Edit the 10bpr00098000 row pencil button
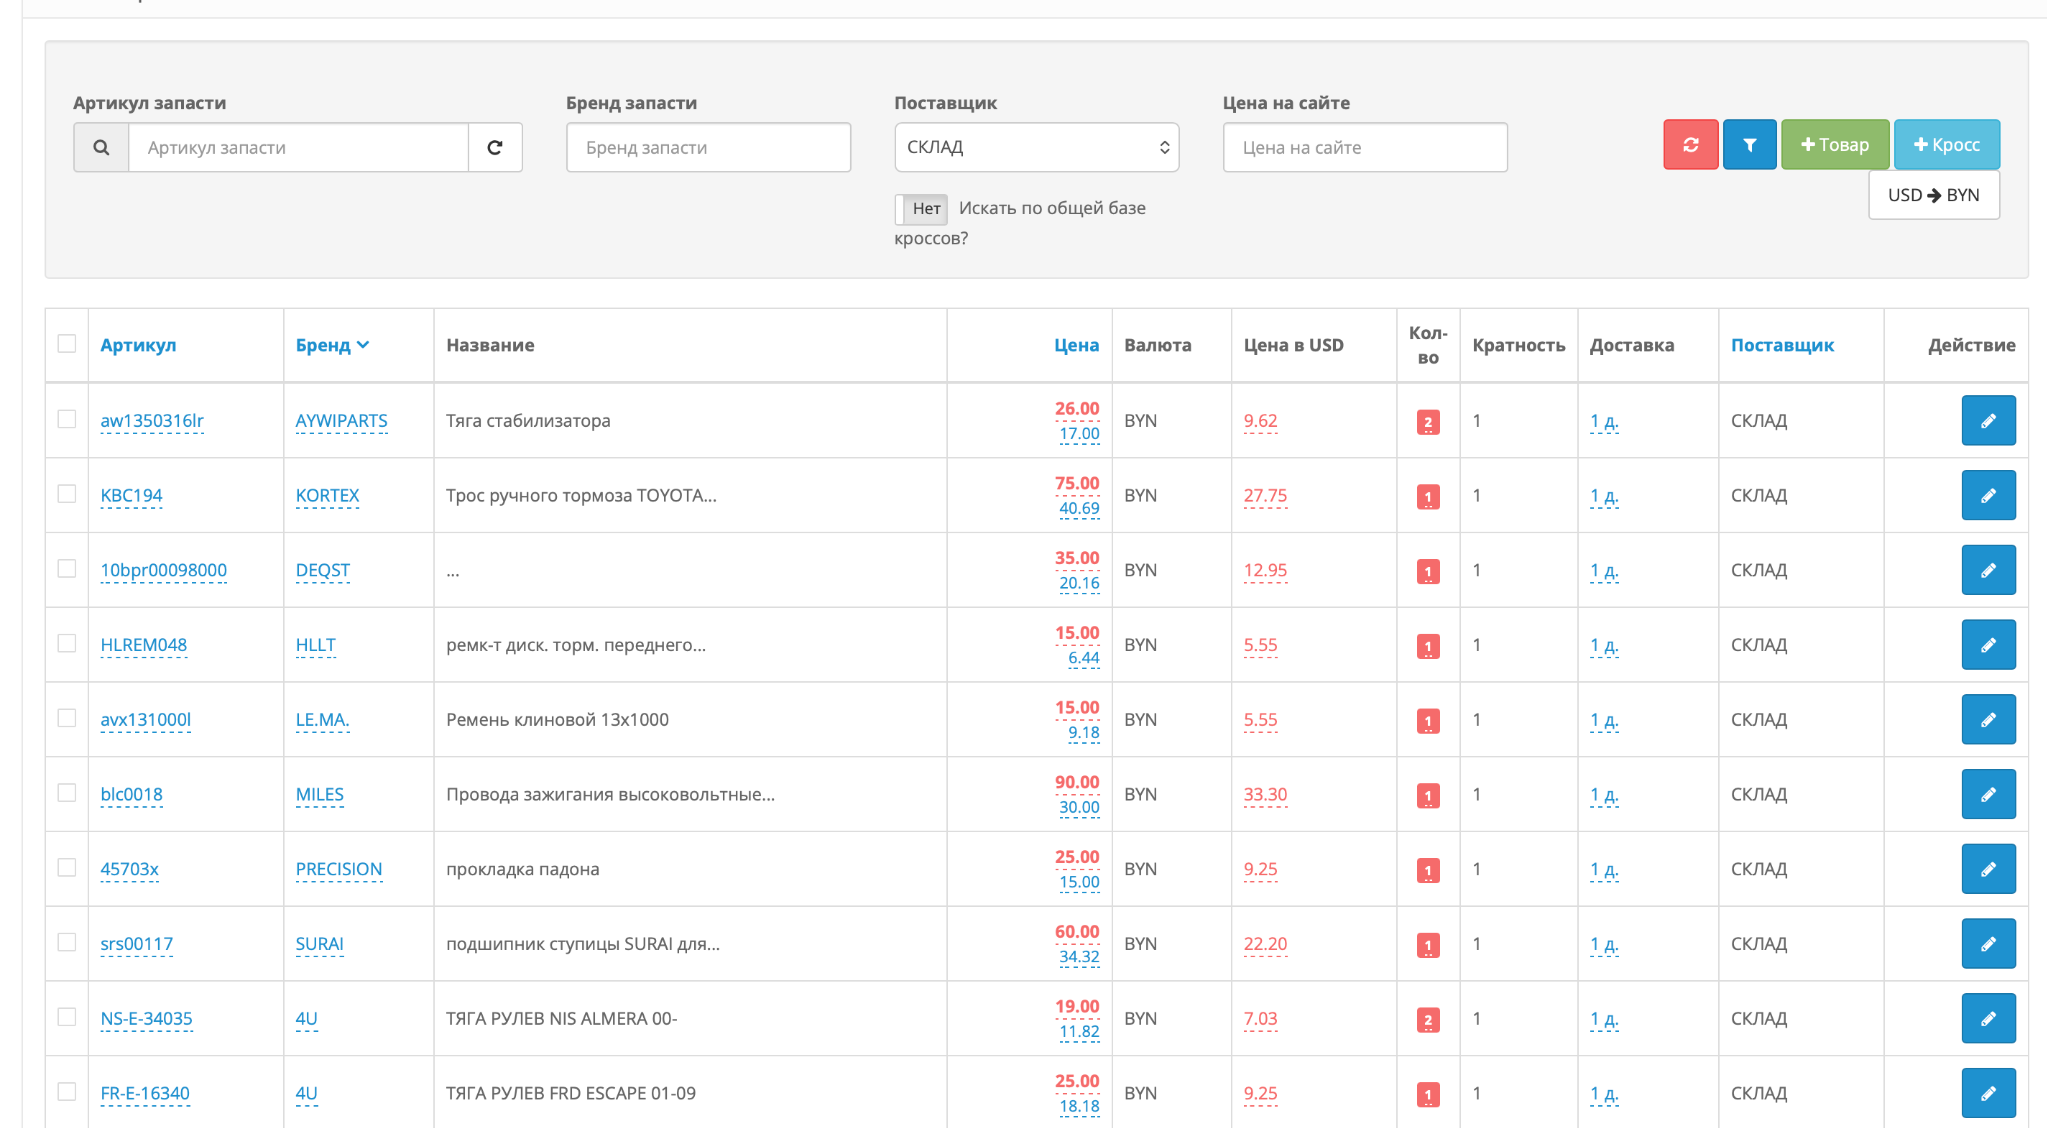The image size is (2047, 1128). tap(1988, 570)
